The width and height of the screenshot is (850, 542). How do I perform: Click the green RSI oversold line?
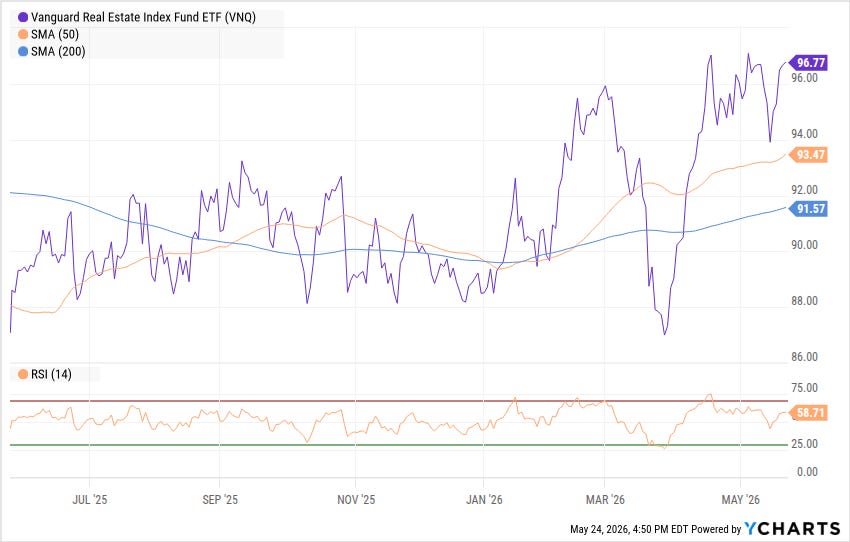[398, 445]
